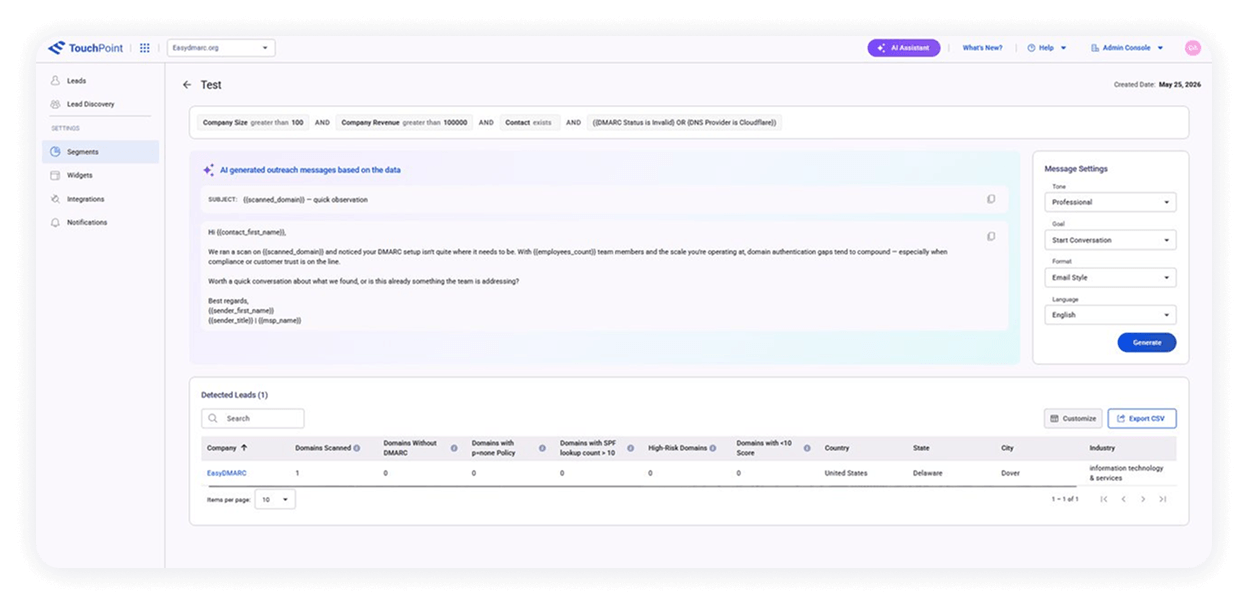Select Segments in the sidebar
1248x608 pixels.
[x=100, y=152]
